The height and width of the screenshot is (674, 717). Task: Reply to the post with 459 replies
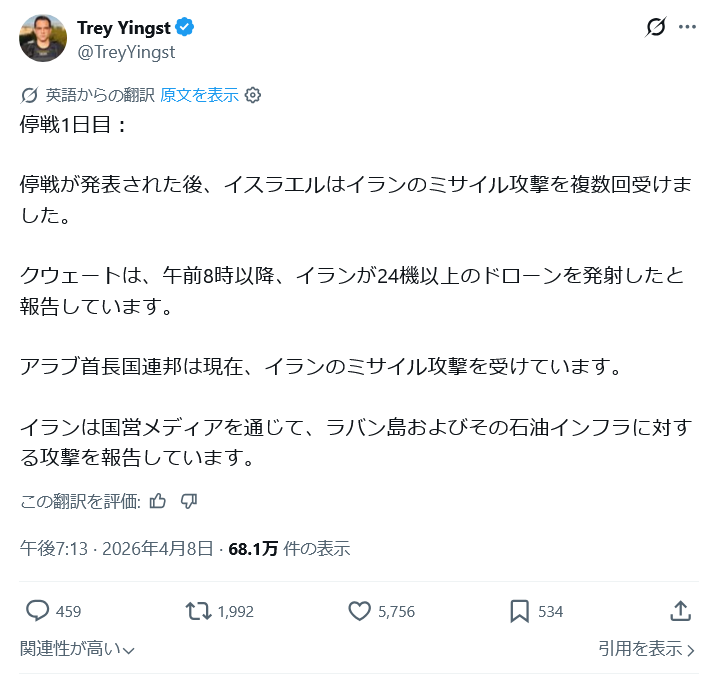coord(38,611)
